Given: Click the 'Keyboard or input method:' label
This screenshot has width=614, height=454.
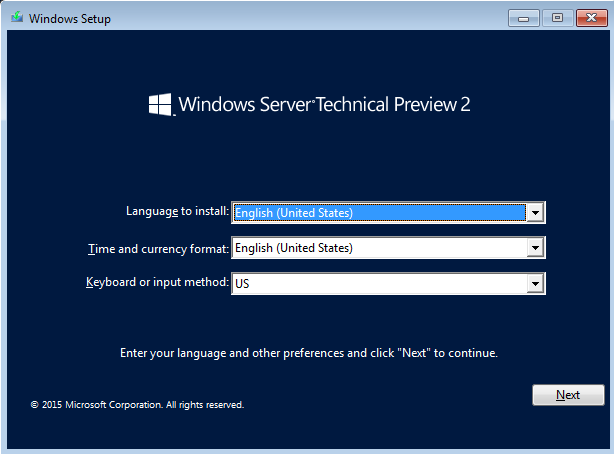Looking at the screenshot, I should pyautogui.click(x=157, y=282).
